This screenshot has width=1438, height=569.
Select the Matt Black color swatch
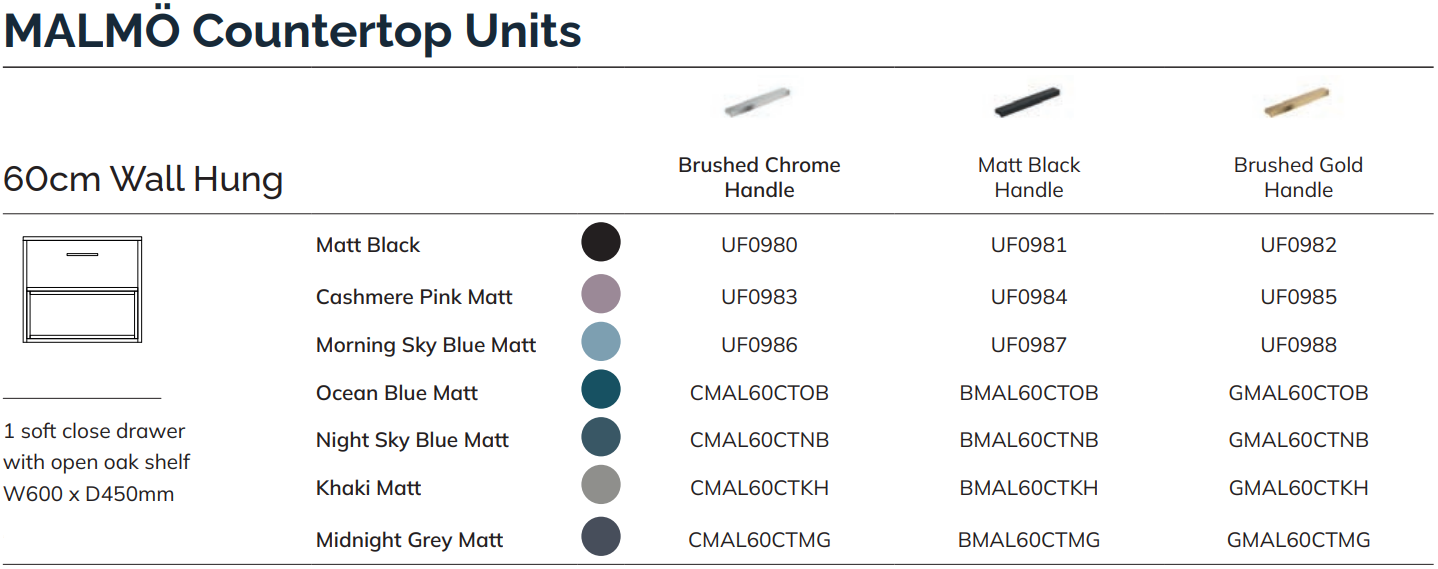[601, 243]
